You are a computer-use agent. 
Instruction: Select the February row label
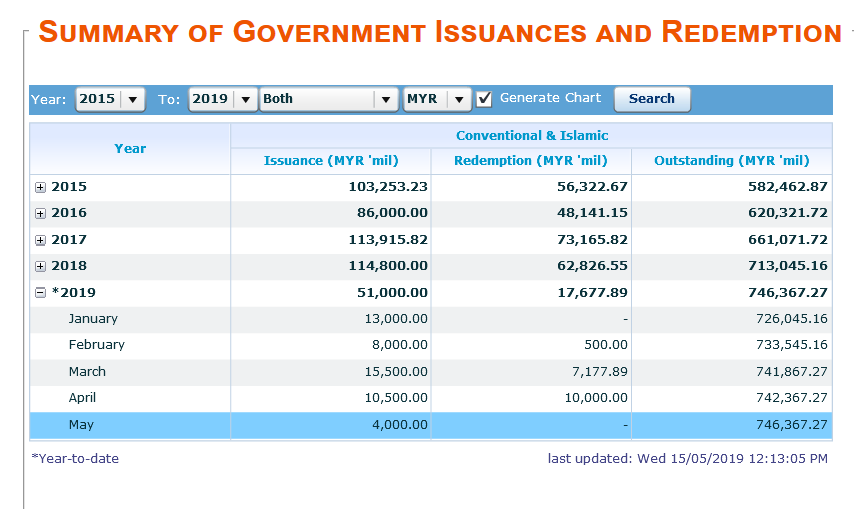point(96,345)
